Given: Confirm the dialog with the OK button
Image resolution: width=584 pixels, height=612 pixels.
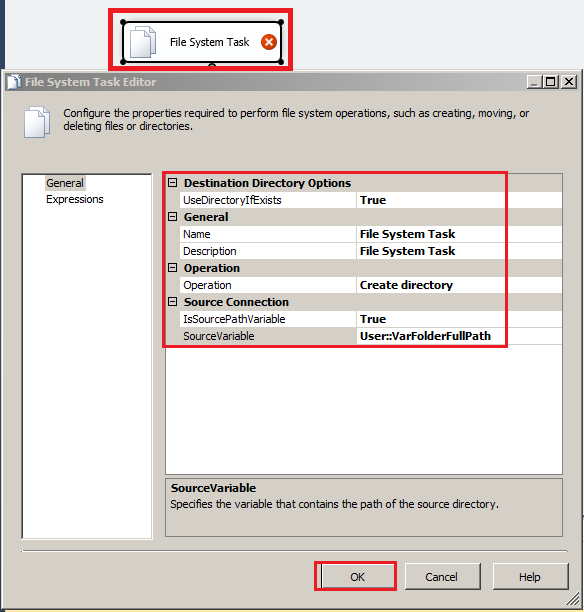Looking at the screenshot, I should pos(357,577).
